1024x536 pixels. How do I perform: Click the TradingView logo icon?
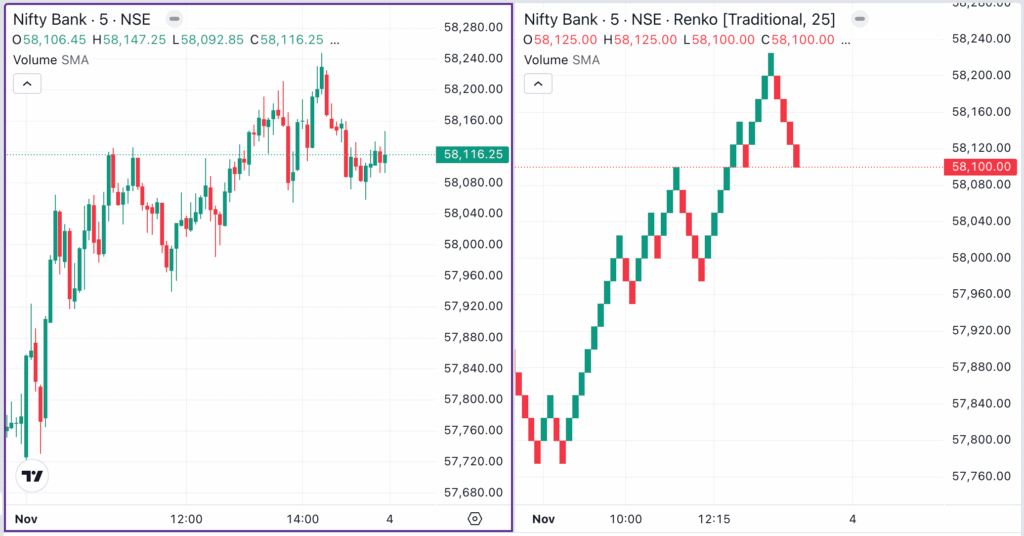33,476
